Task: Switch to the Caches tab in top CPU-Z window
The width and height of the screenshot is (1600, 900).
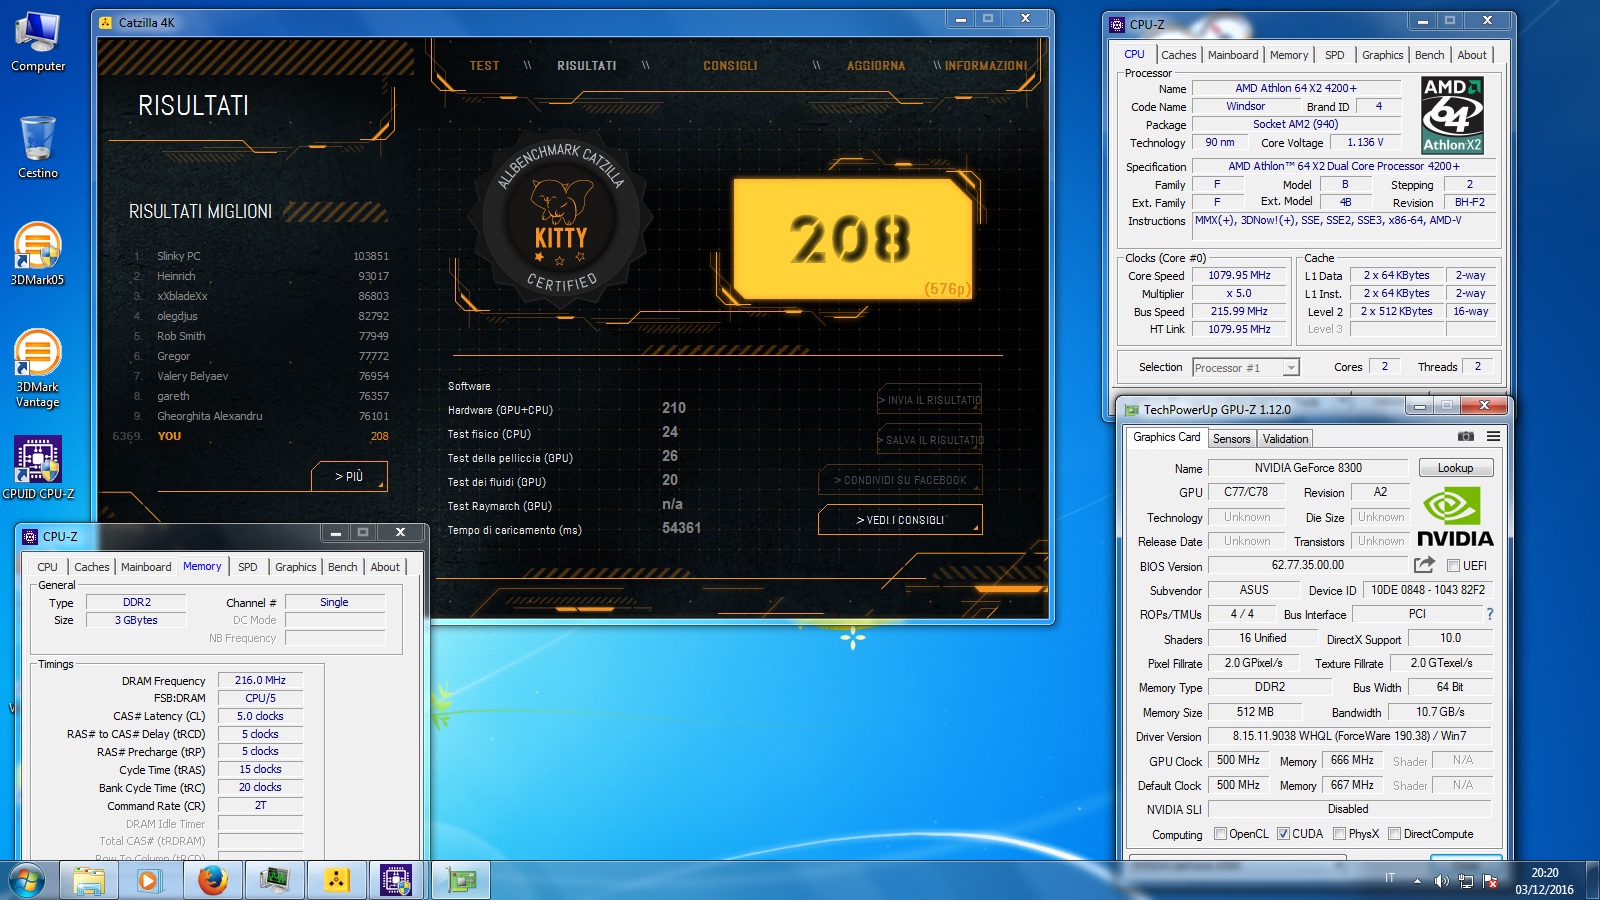Action: click(x=1178, y=55)
